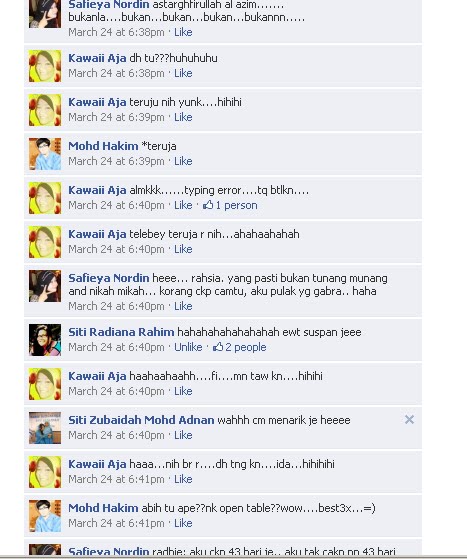The image size is (467, 559).
Task: Like Mohd Hakim's "*teruja" comment
Action: click(183, 161)
